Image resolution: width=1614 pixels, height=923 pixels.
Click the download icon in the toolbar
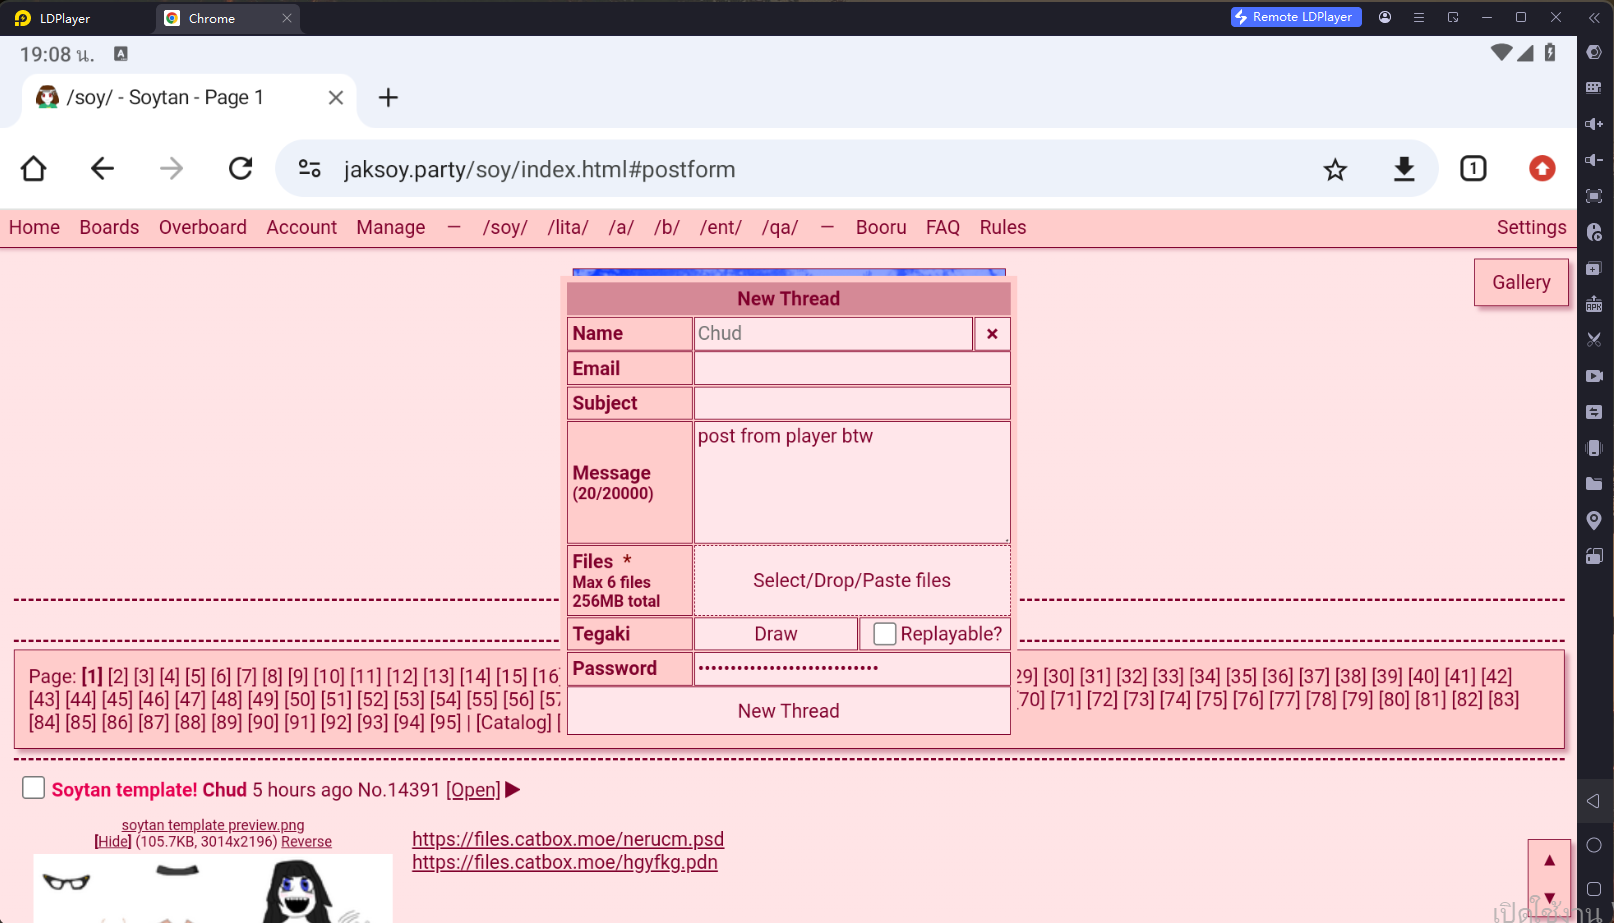pyautogui.click(x=1404, y=169)
